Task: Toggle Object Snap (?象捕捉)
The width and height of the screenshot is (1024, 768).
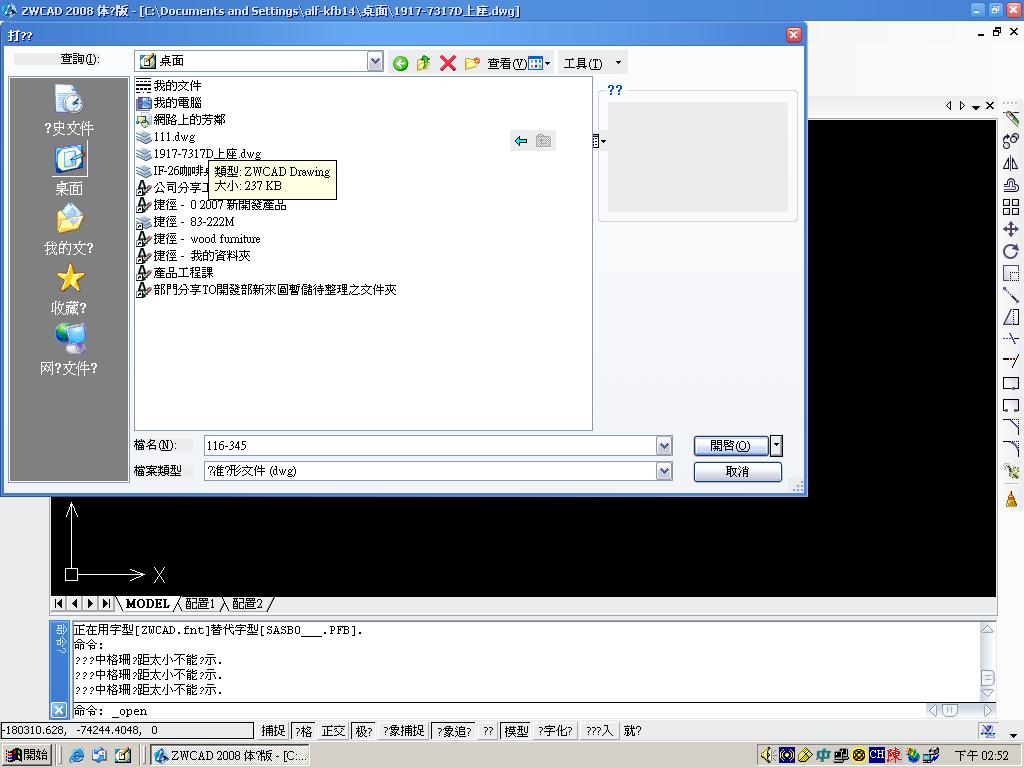Action: (404, 731)
